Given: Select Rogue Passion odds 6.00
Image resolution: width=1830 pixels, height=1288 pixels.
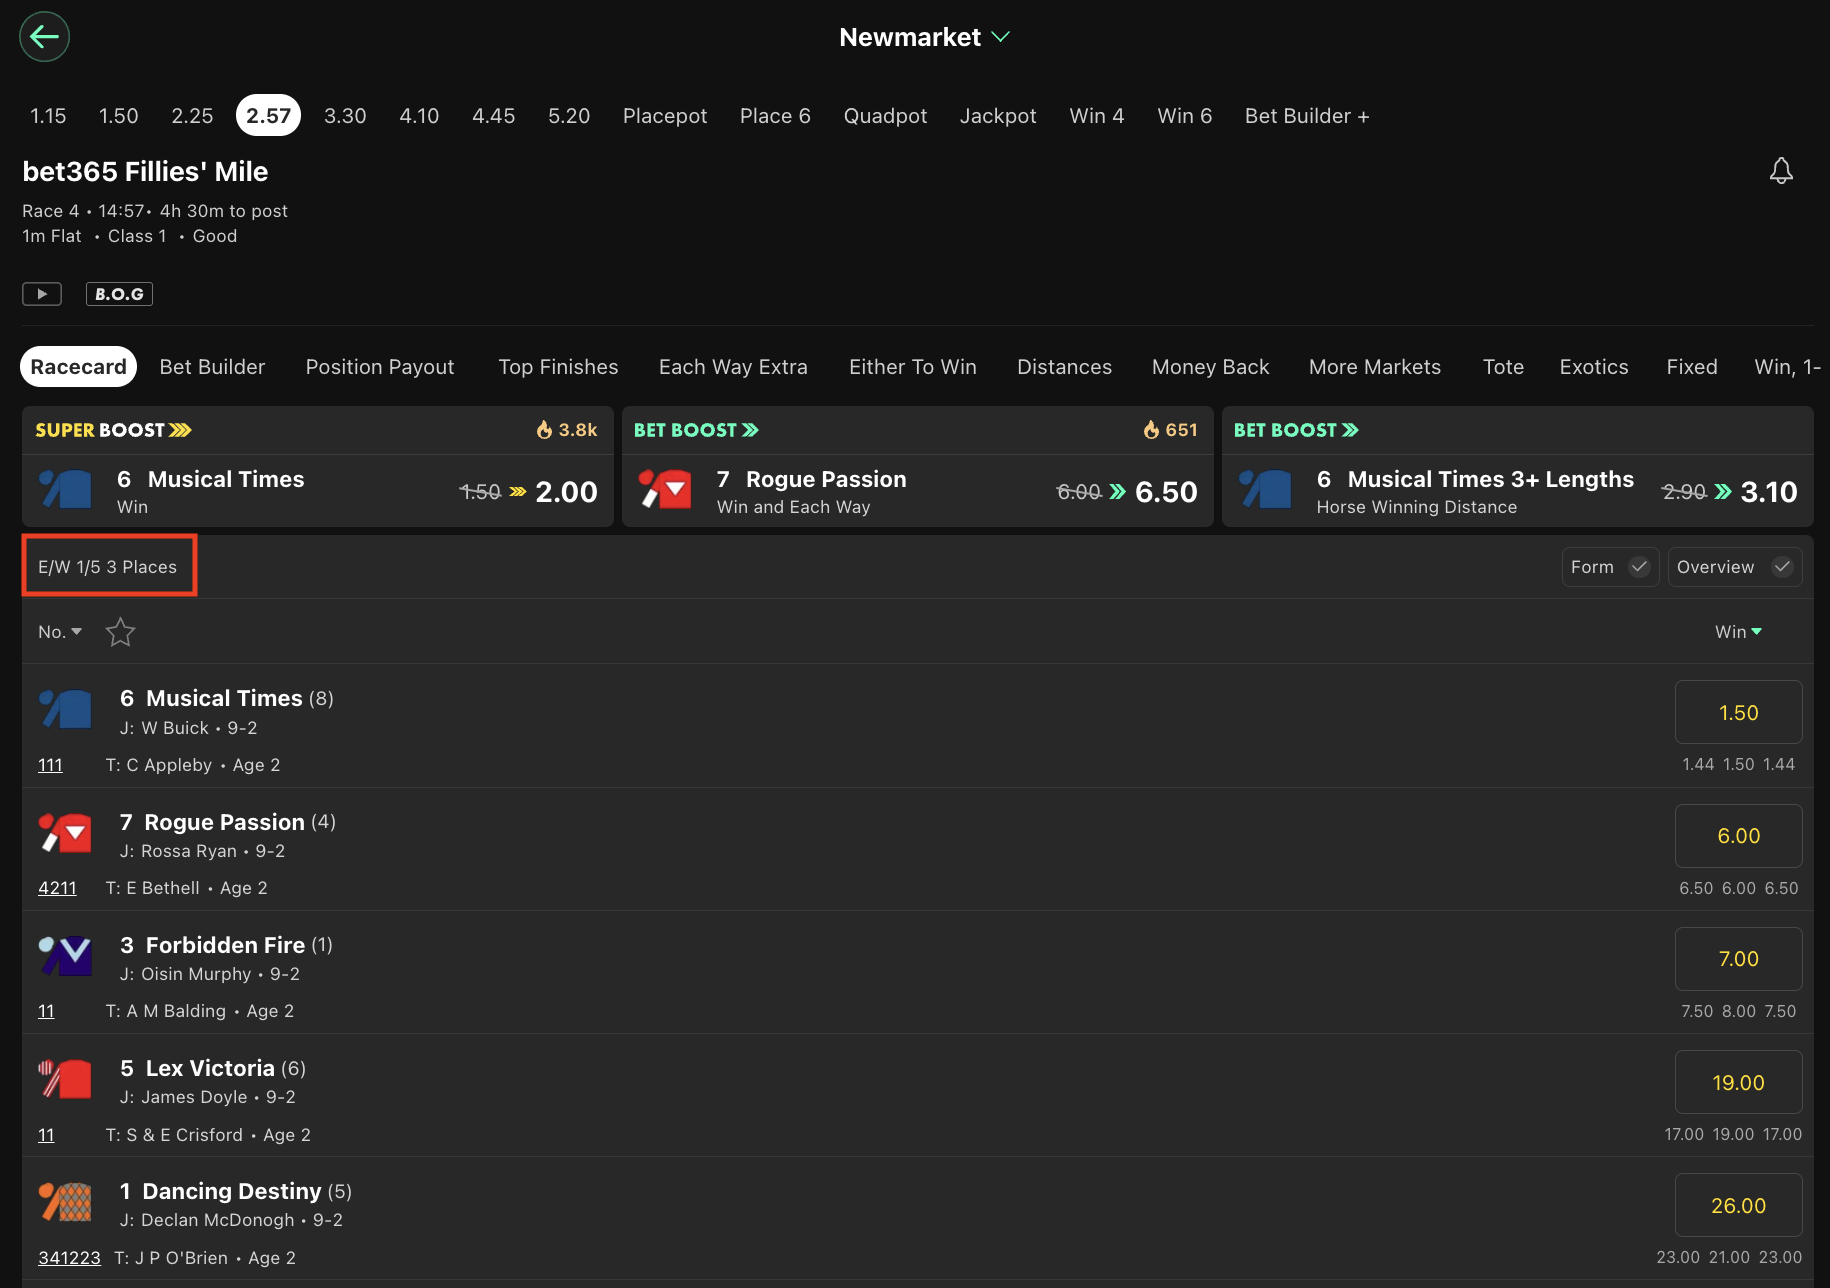Looking at the screenshot, I should coord(1738,836).
